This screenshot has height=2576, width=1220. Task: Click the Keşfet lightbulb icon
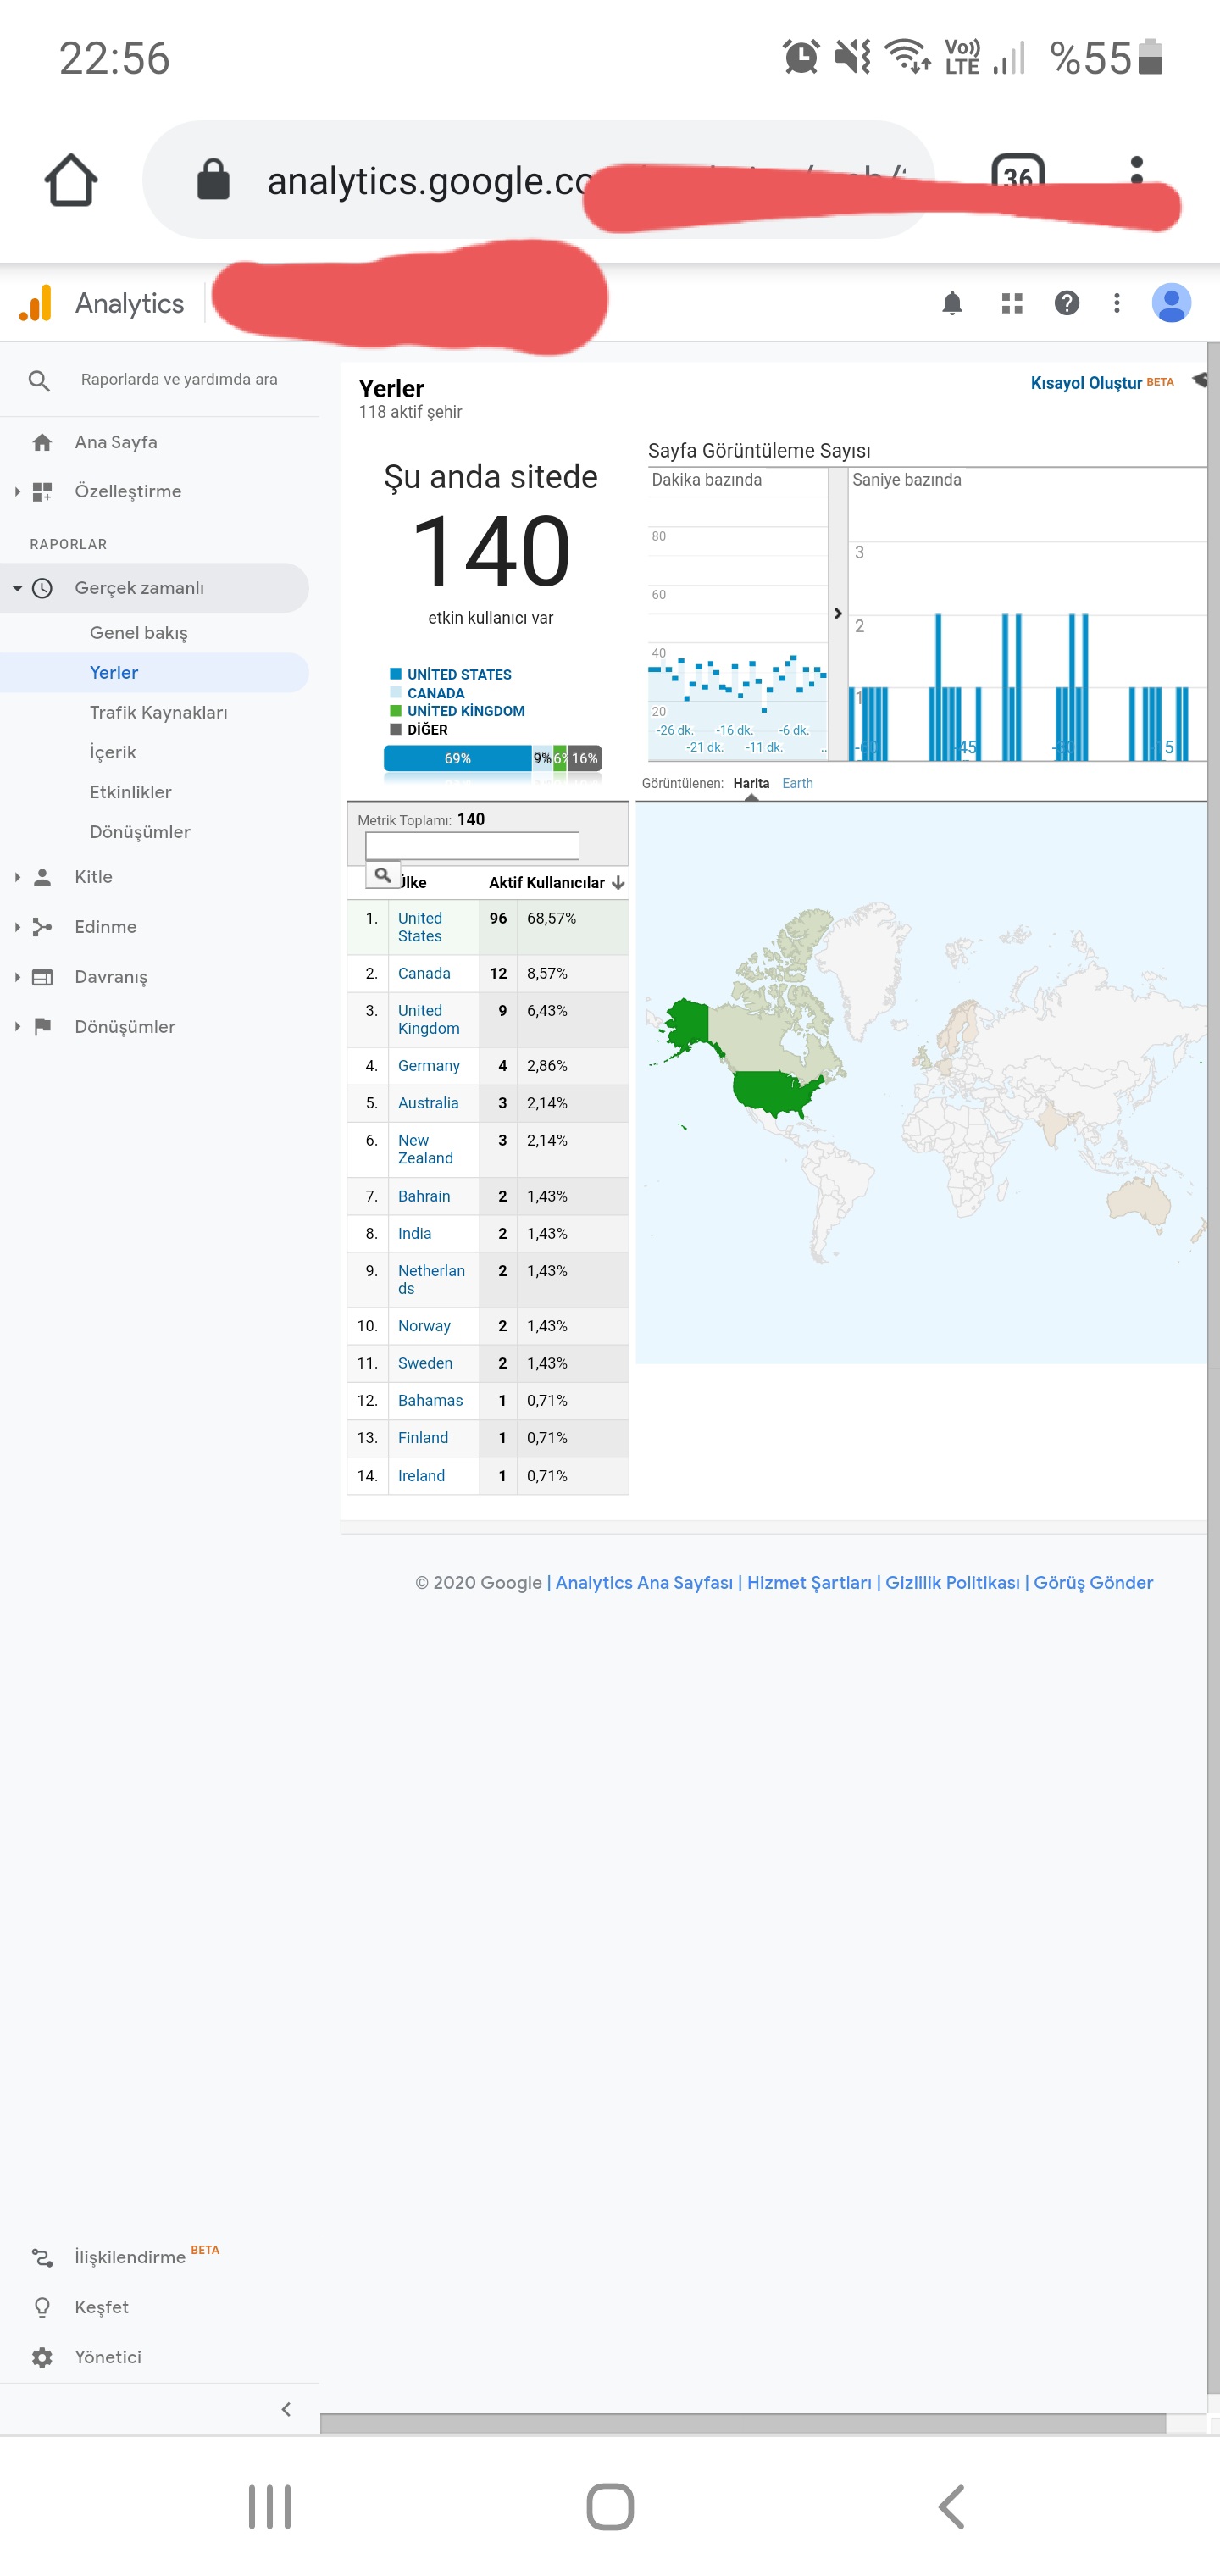42,2307
